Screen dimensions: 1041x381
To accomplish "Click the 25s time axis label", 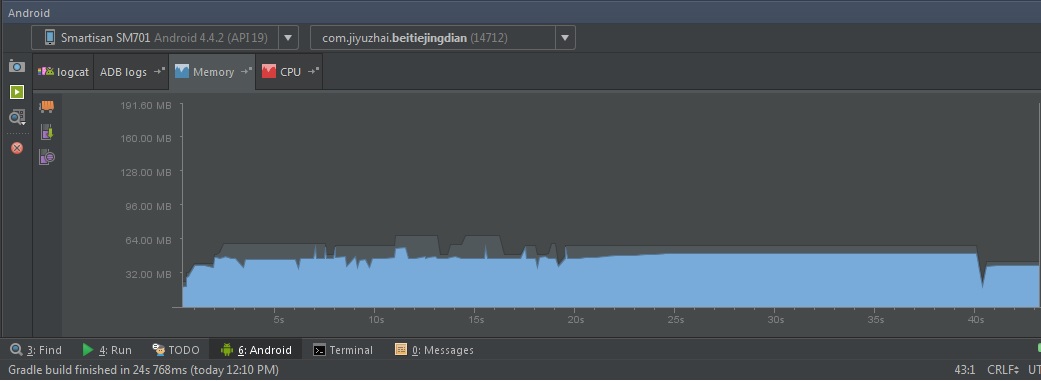I will [676, 320].
